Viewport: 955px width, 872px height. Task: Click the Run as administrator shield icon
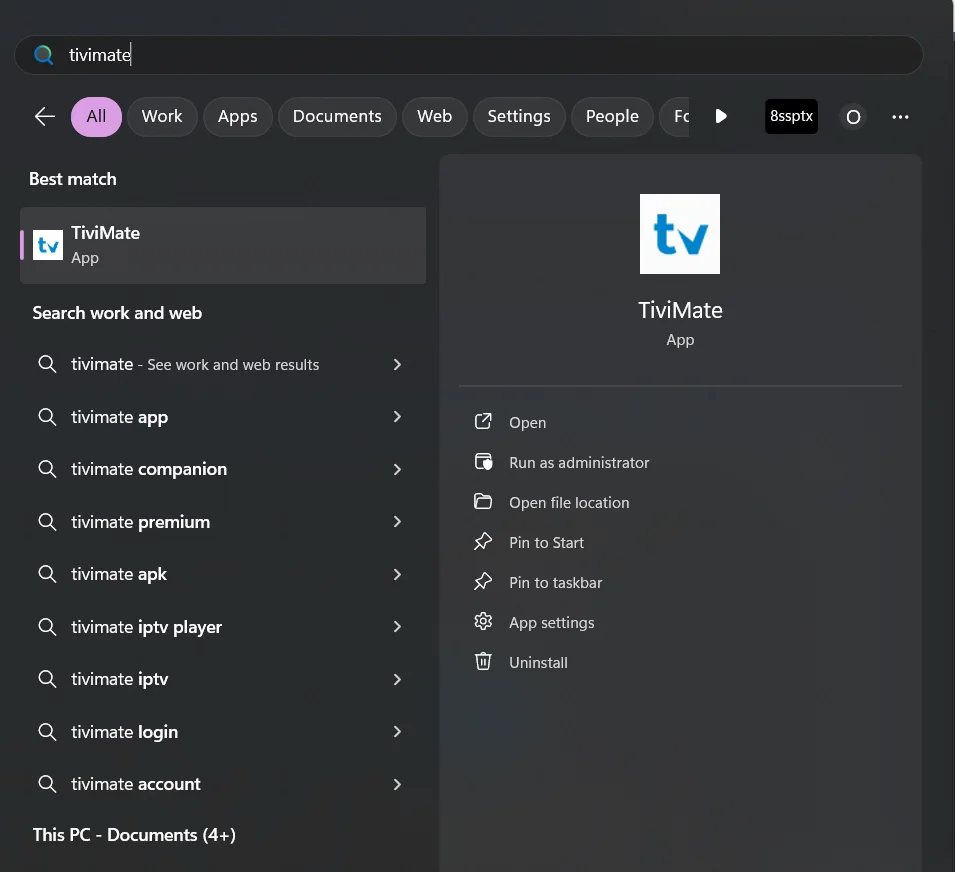coord(483,462)
